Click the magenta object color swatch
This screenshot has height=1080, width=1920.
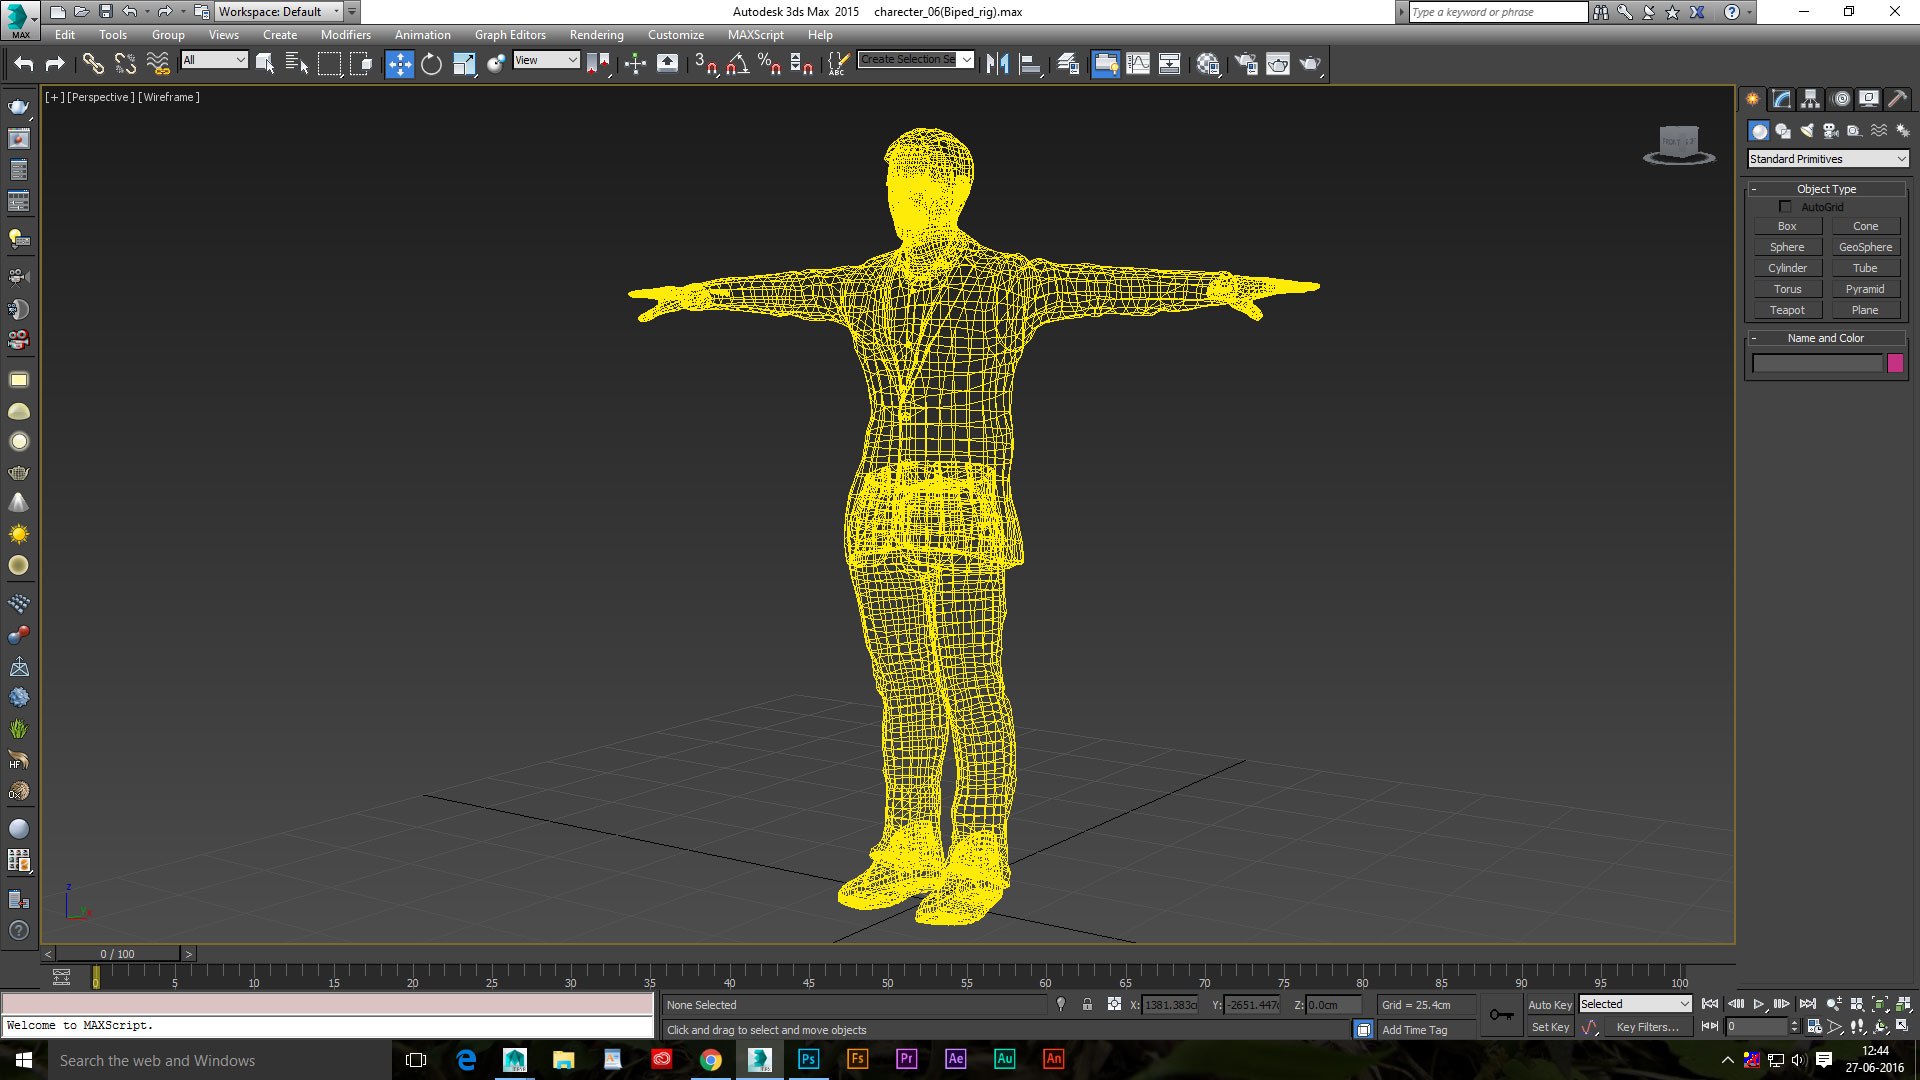click(x=1895, y=364)
